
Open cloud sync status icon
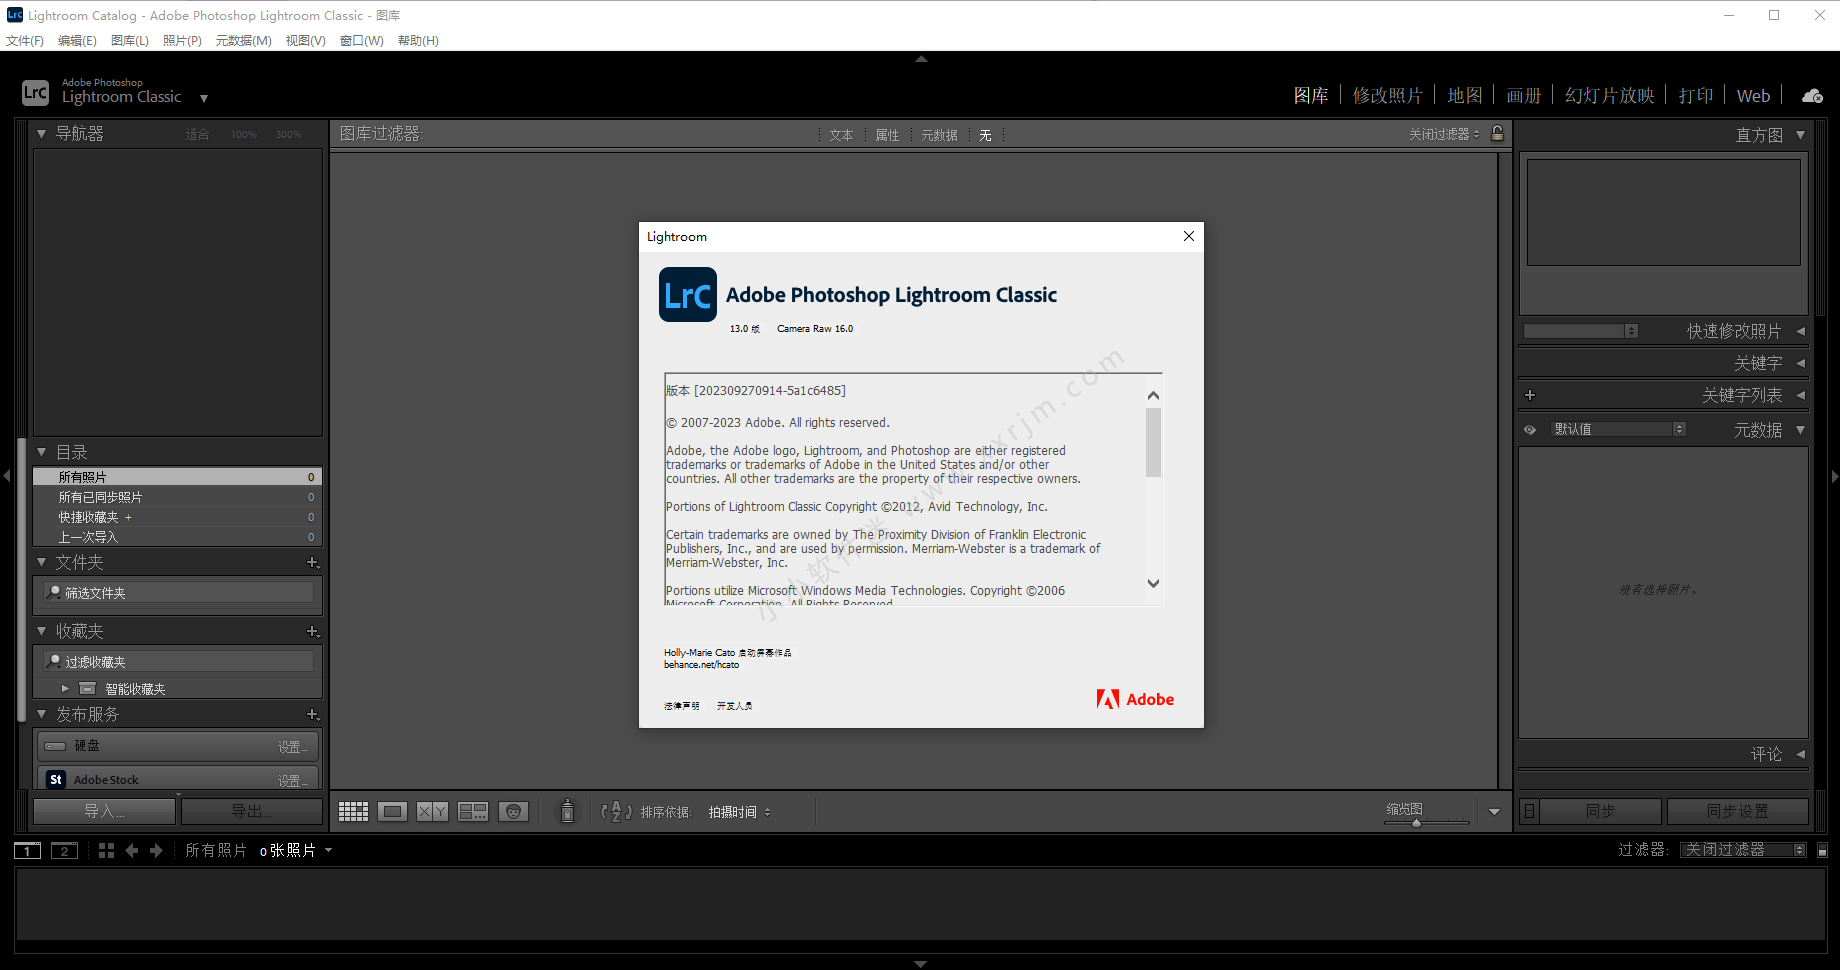click(x=1812, y=96)
